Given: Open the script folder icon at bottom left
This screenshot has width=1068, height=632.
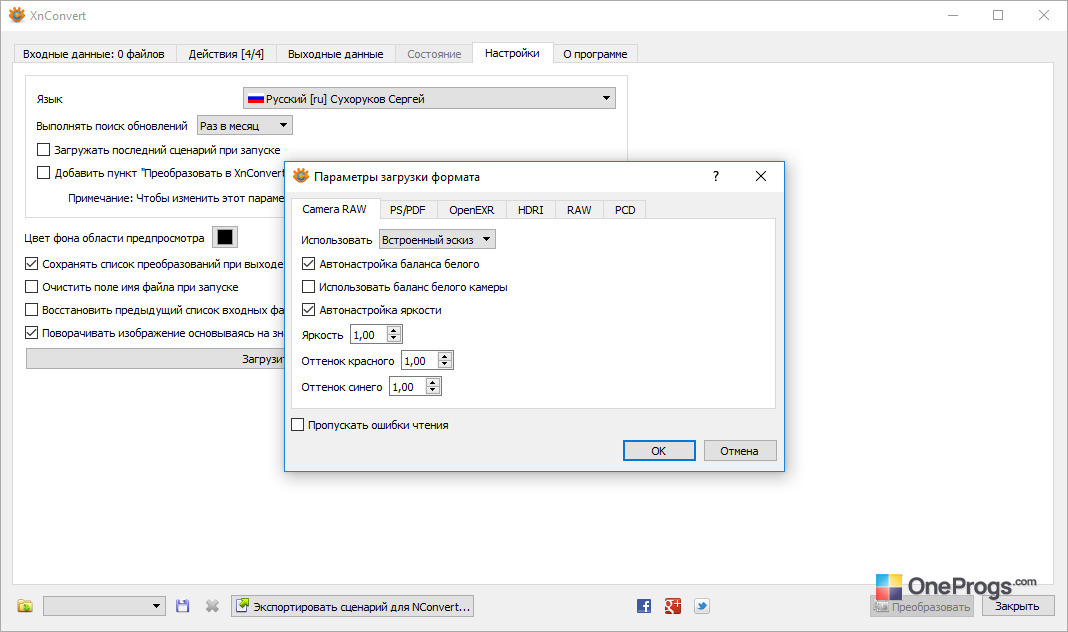Looking at the screenshot, I should tap(25, 605).
